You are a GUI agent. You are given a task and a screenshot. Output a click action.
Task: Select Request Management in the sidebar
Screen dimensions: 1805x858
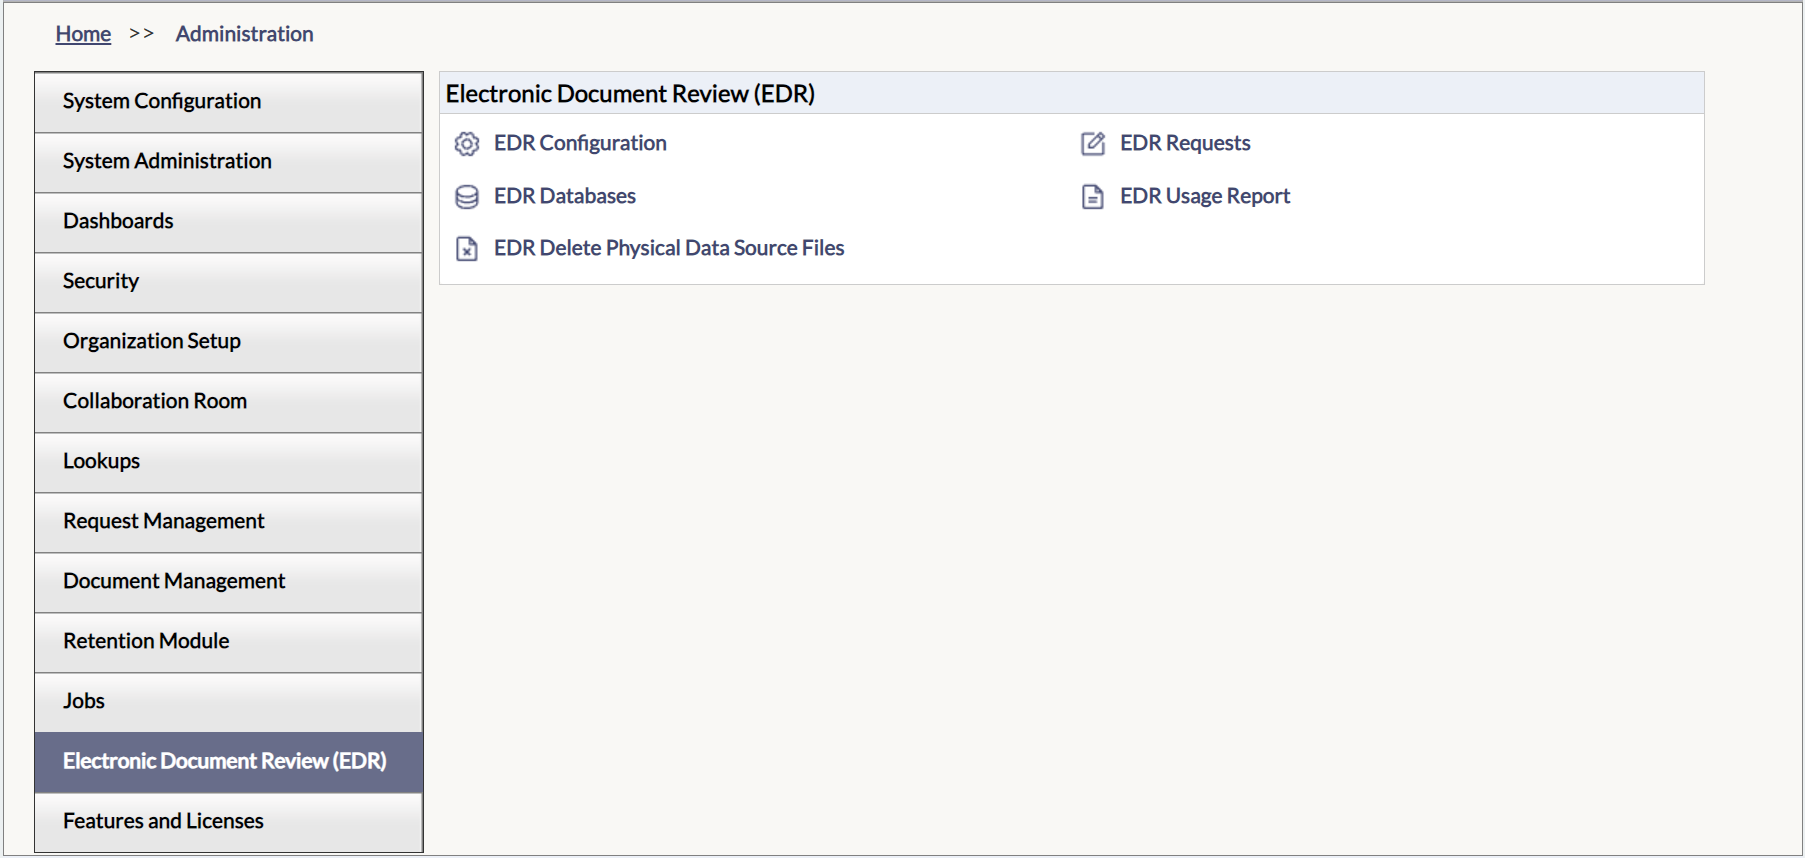tap(229, 522)
